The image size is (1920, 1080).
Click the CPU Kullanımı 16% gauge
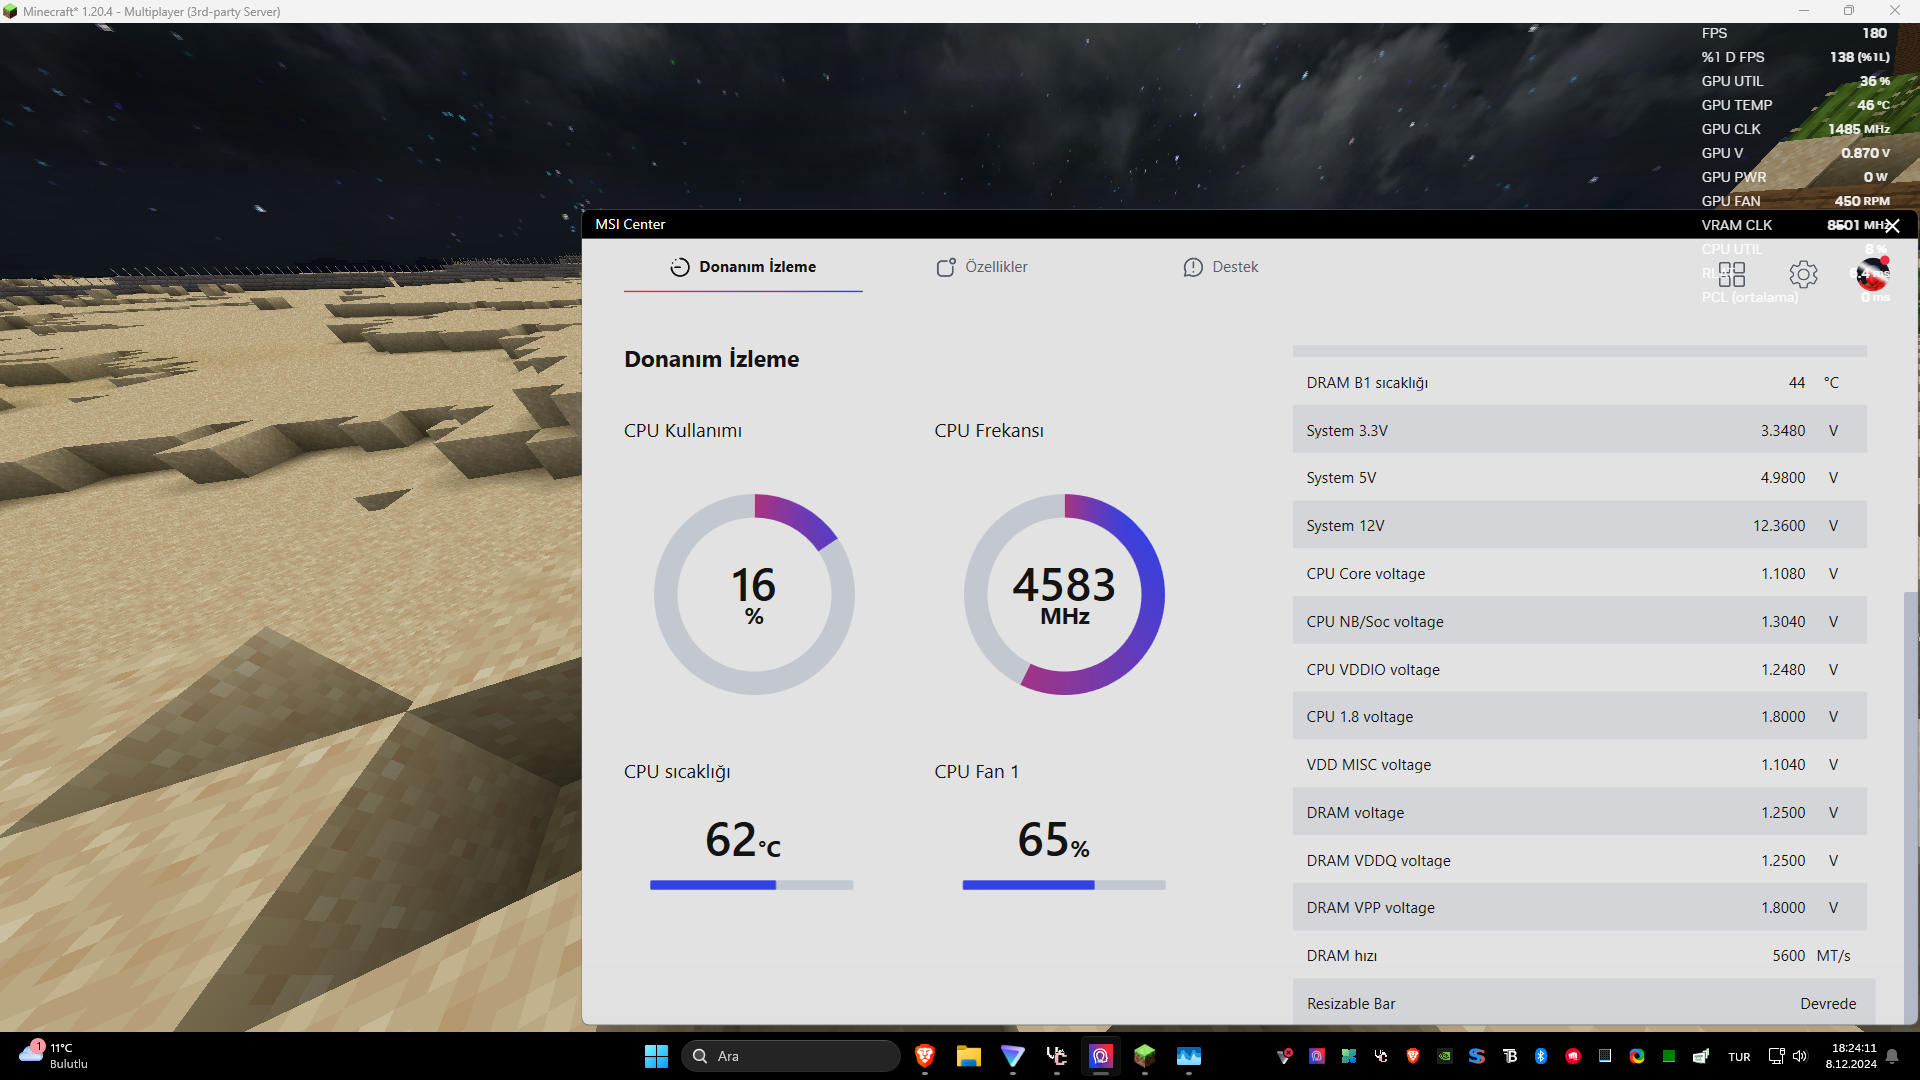[x=754, y=594]
